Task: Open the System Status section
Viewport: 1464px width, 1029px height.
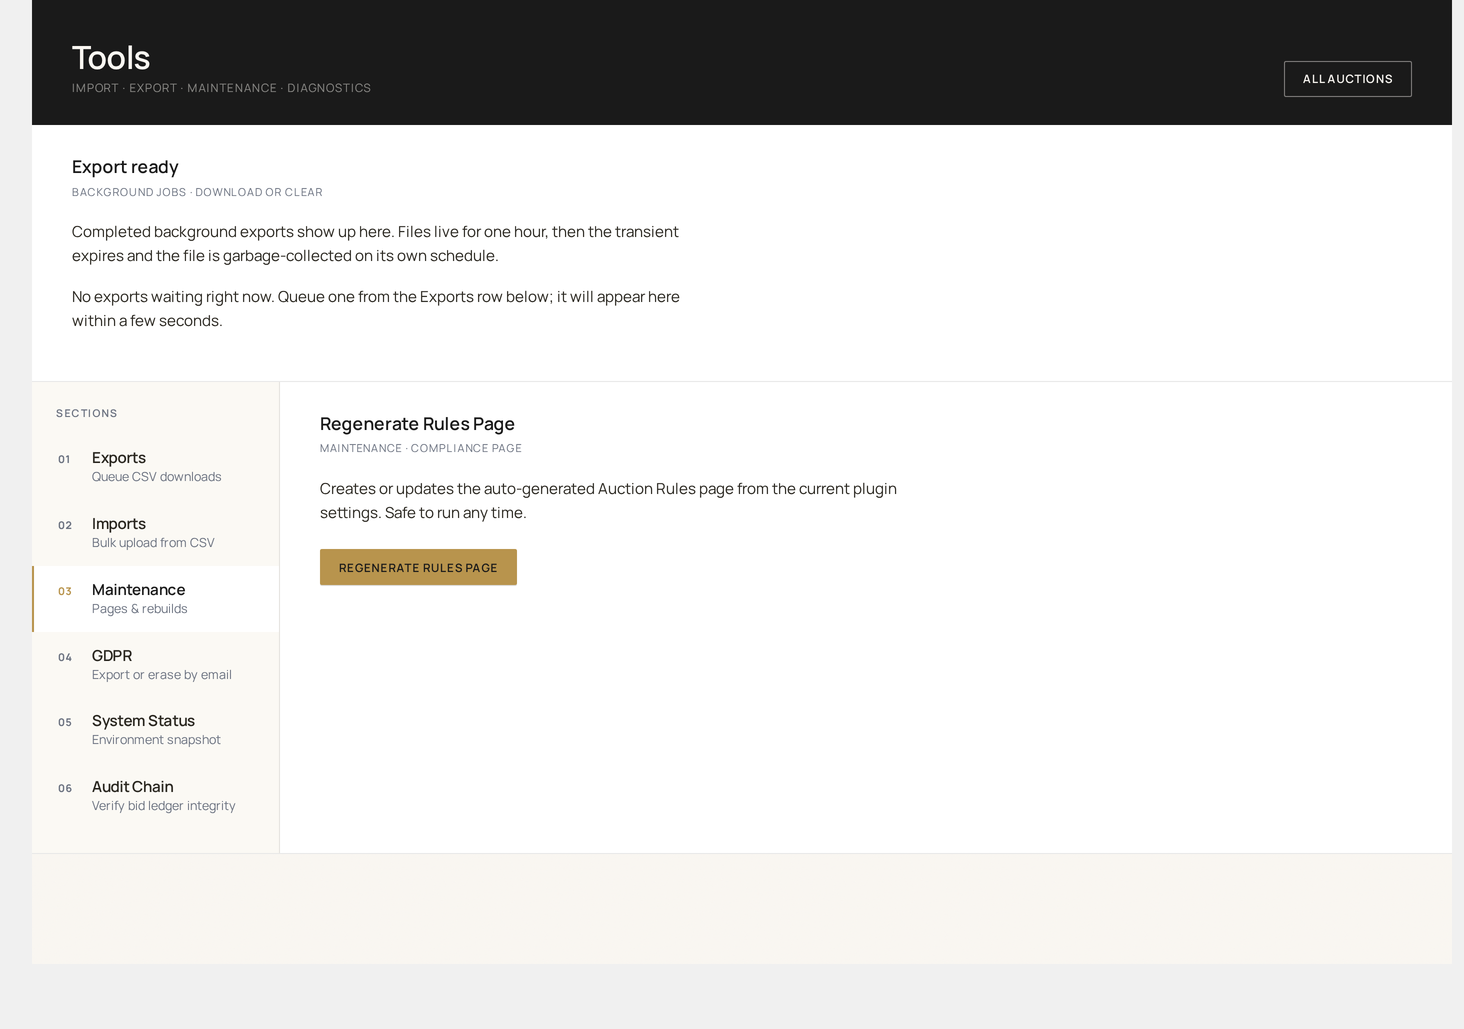Action: click(x=156, y=730)
